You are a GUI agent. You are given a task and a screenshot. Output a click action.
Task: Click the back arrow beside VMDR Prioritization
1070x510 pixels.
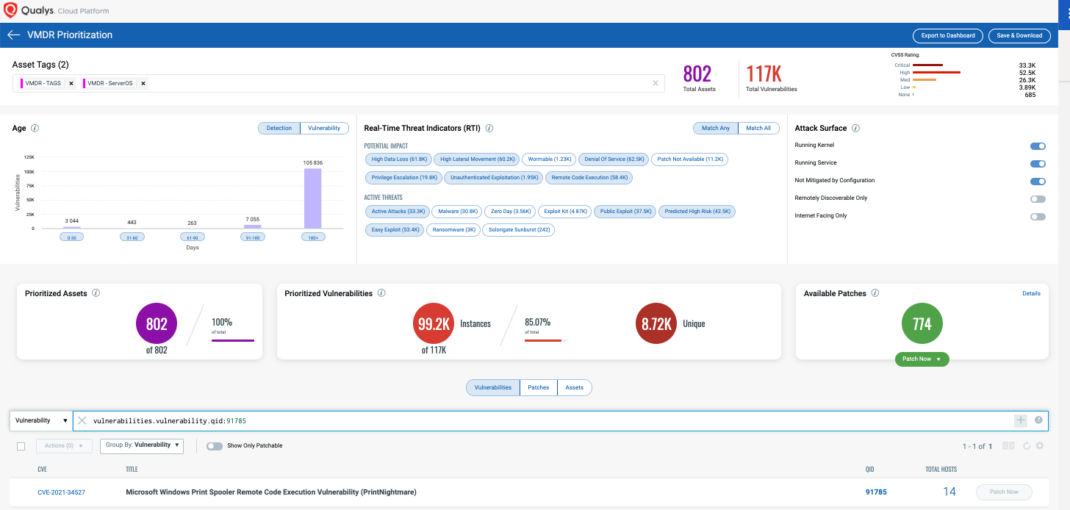13,35
